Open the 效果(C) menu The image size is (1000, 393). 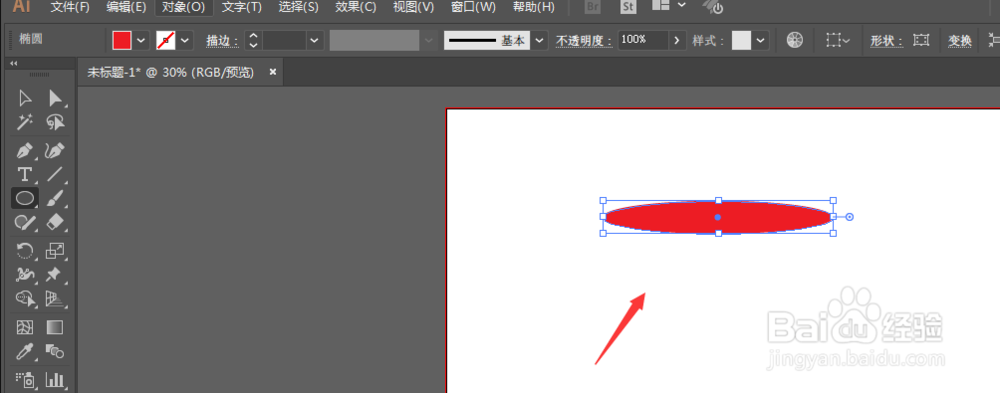pos(355,7)
